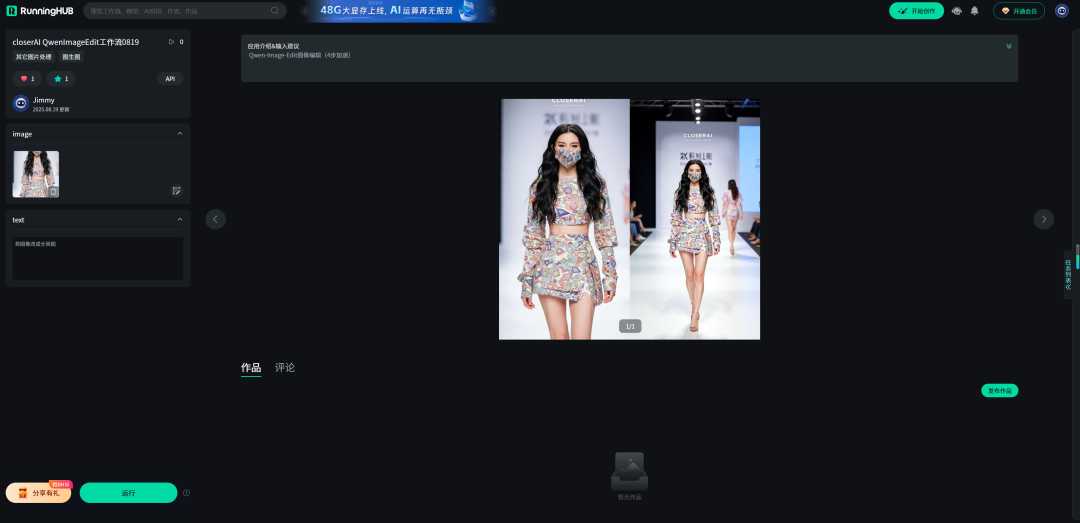Click the 发布作品 button
The height and width of the screenshot is (523, 1080).
tap(999, 391)
